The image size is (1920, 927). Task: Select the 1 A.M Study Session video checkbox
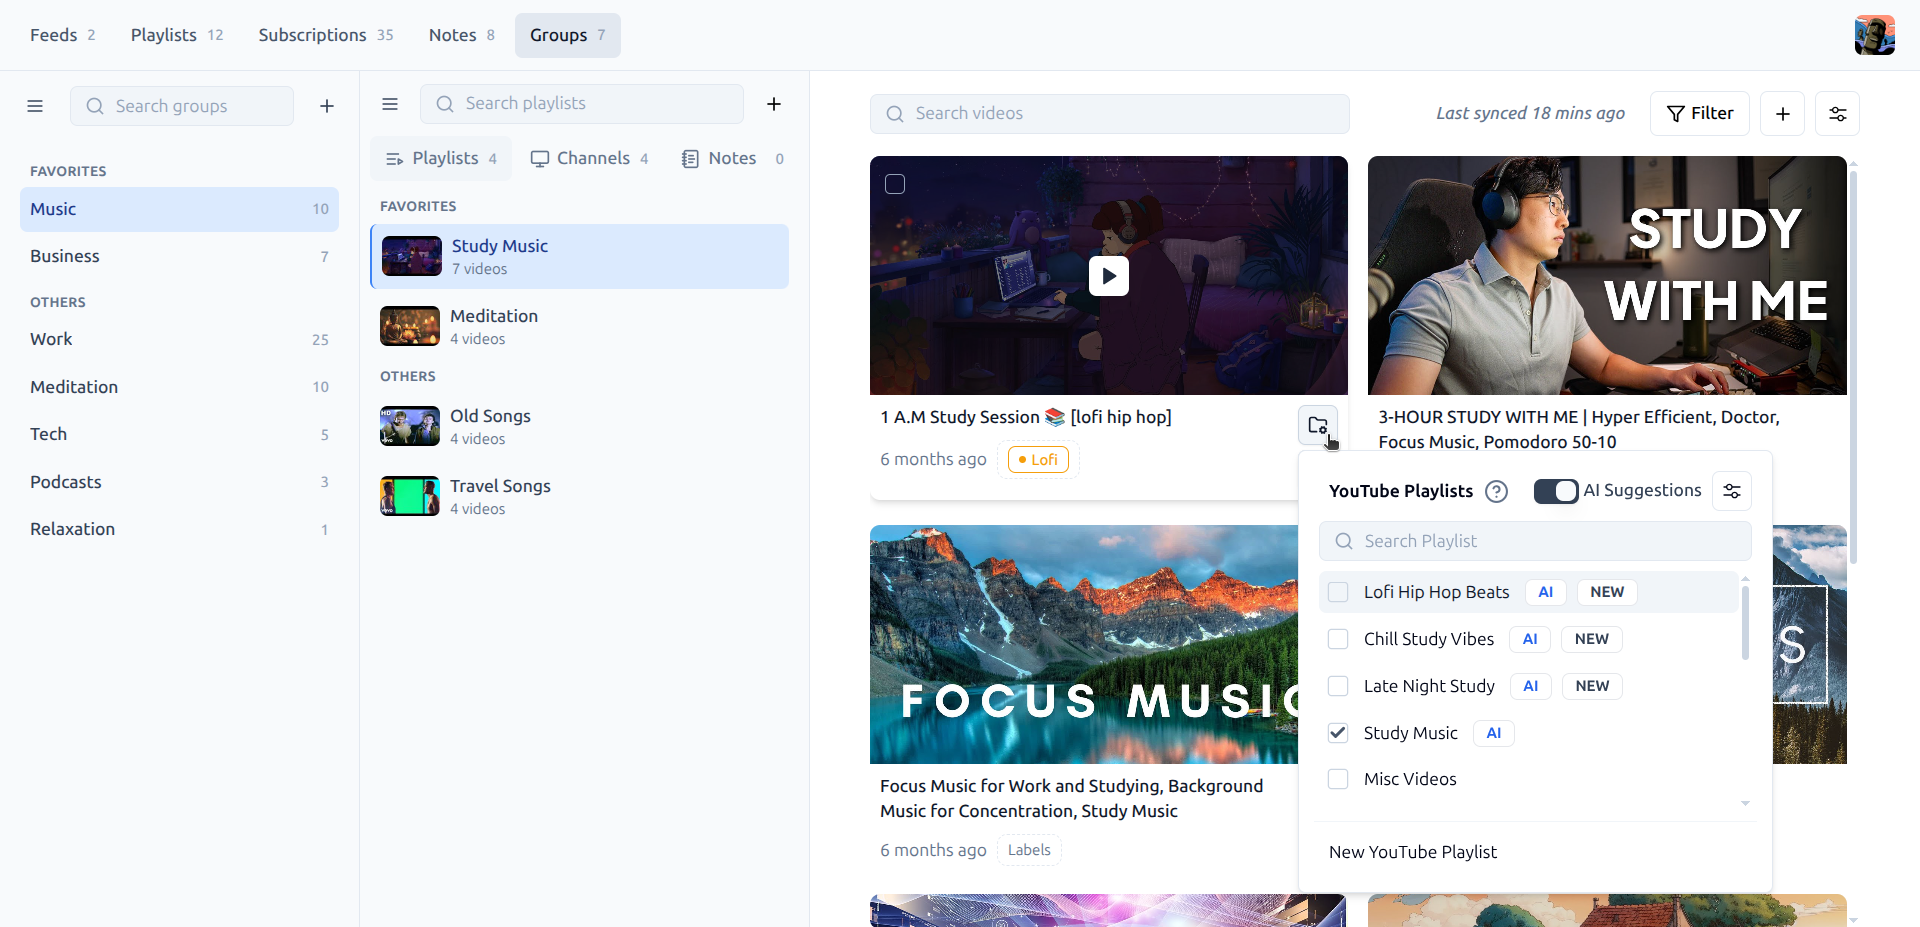click(x=895, y=183)
